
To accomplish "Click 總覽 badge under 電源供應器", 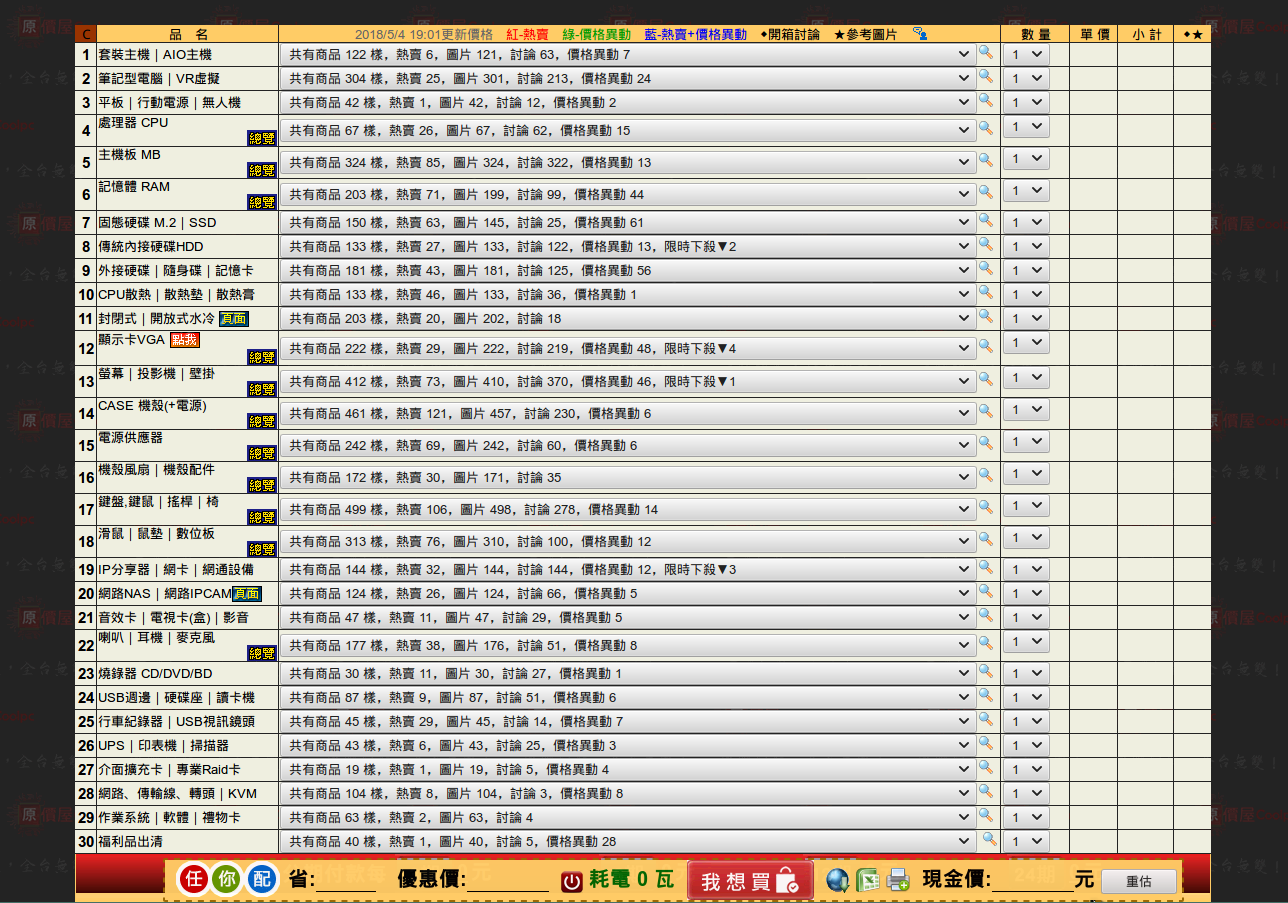I will pos(262,453).
